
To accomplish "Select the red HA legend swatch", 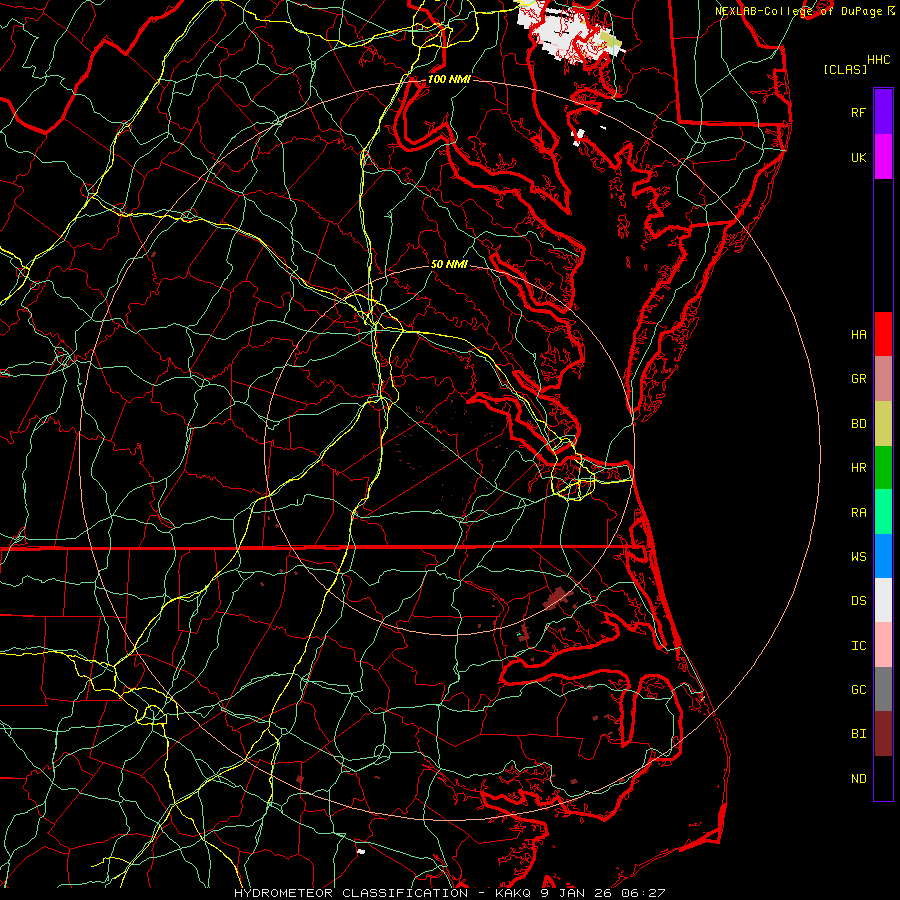I will (x=883, y=334).
